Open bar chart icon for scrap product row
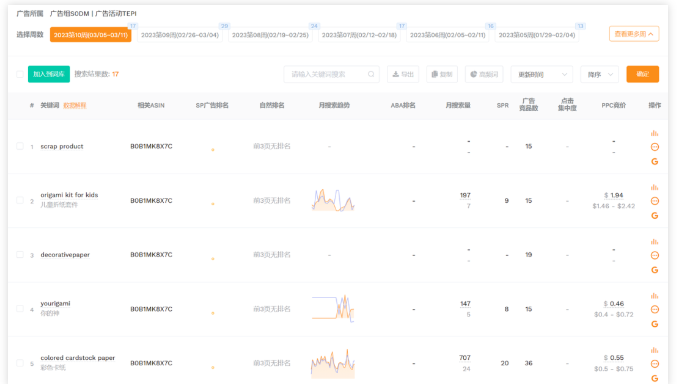 tap(655, 133)
